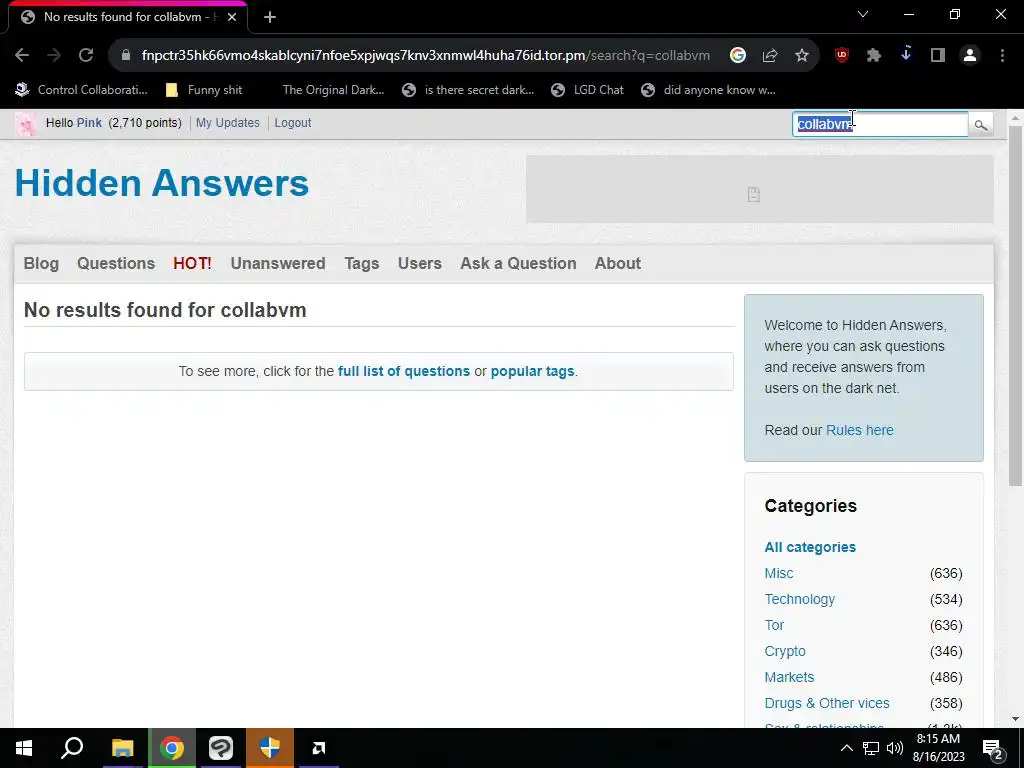Open the extensions puzzle-piece menu
Screen dimensions: 1024x768
(x=874, y=56)
